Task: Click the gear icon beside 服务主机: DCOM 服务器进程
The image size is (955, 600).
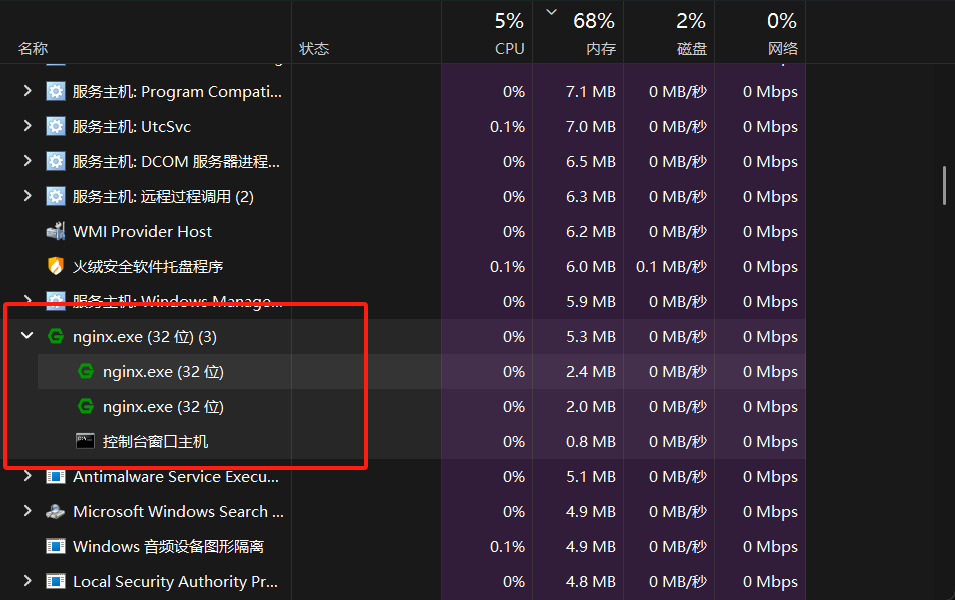Action: click(x=55, y=161)
